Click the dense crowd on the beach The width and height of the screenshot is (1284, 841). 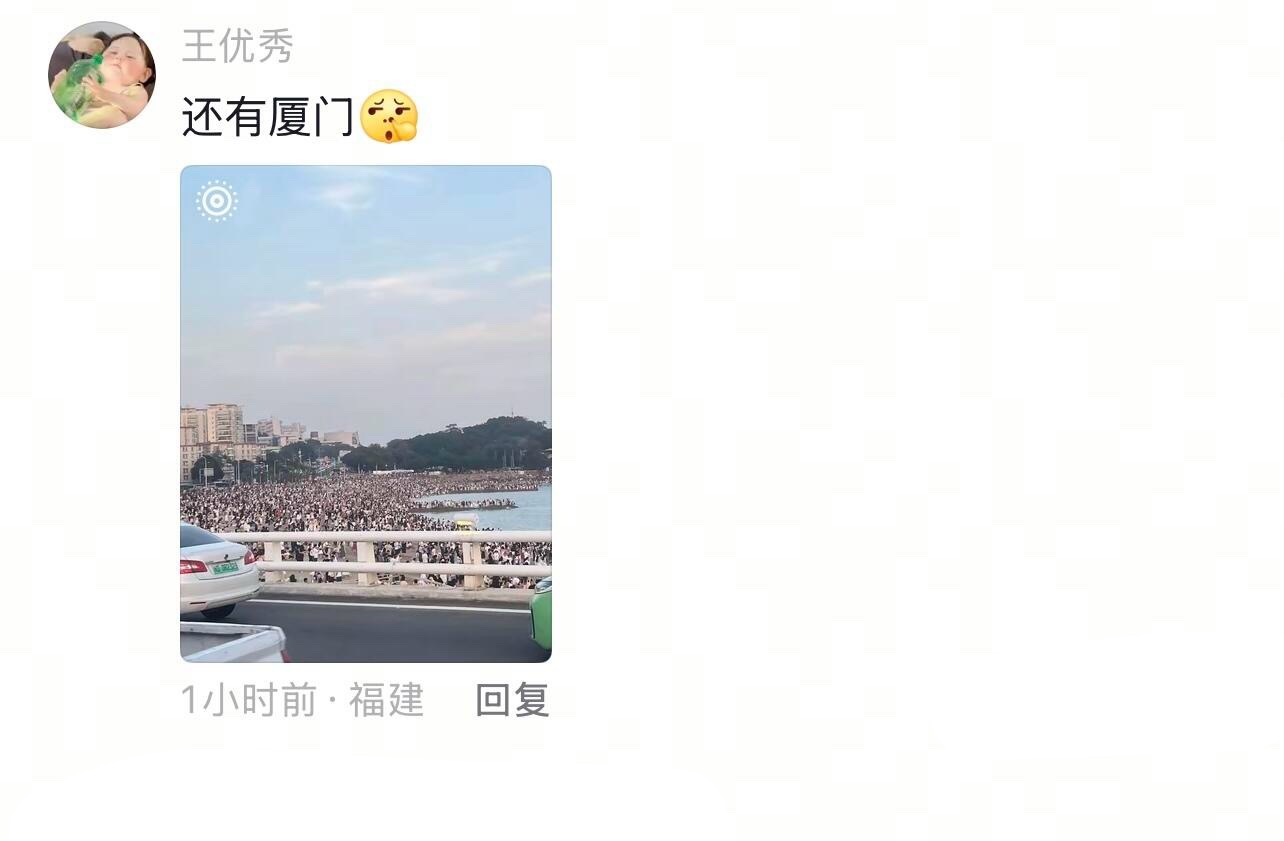click(x=320, y=505)
